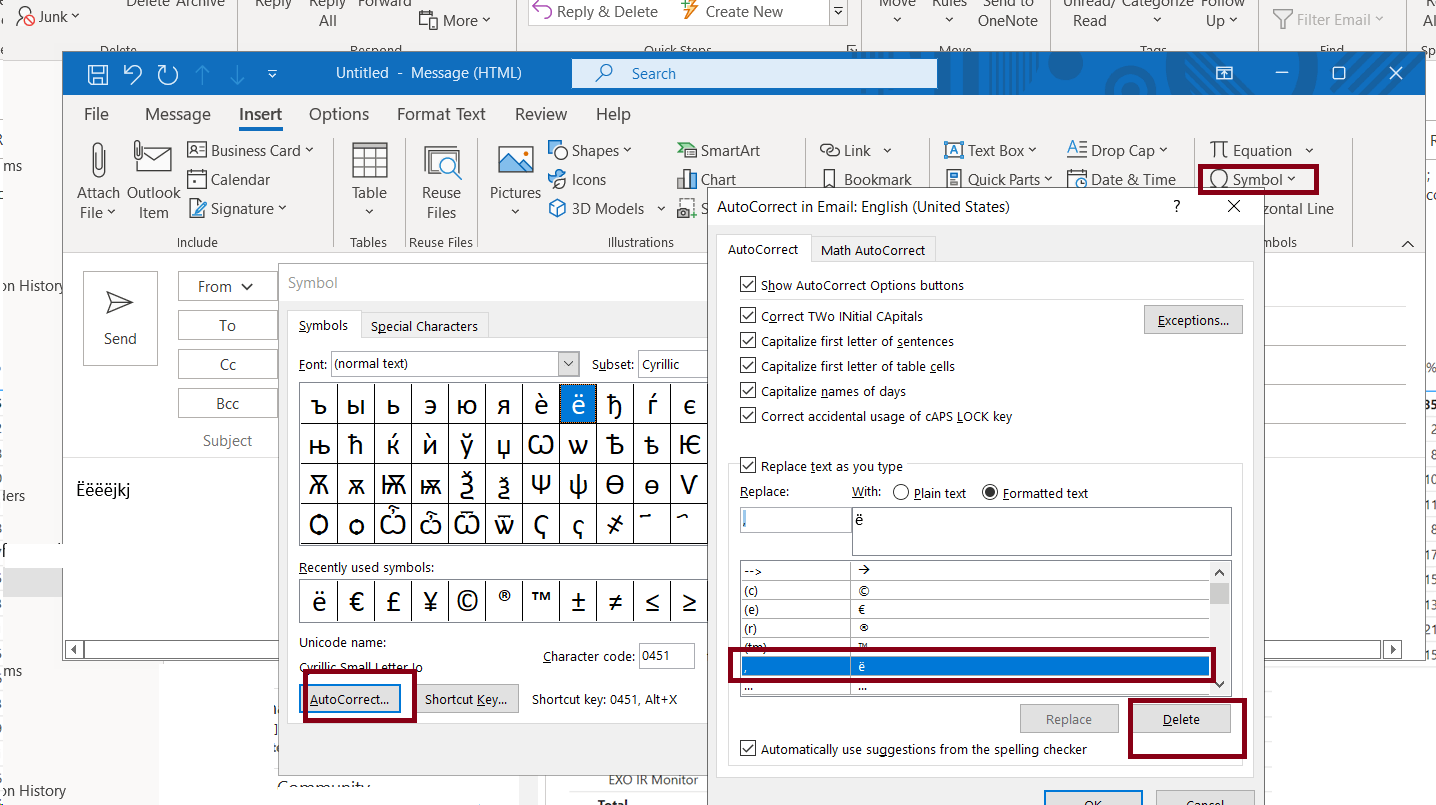Viewport: 1436px width, 805px height.
Task: Click the Exceptions... button
Action: point(1193,320)
